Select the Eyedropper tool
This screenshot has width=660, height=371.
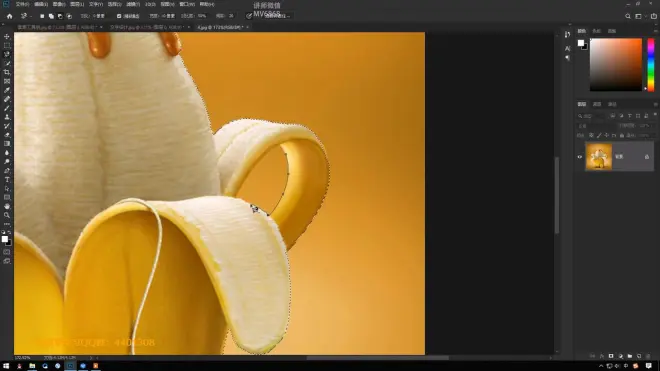[7, 90]
